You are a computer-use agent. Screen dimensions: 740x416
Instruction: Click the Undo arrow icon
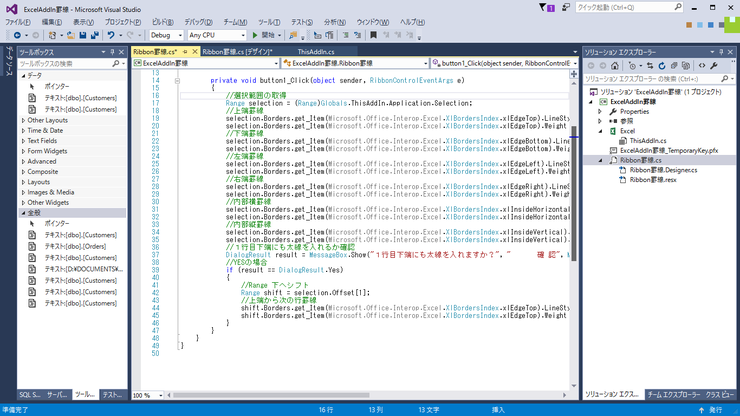[x=111, y=35]
